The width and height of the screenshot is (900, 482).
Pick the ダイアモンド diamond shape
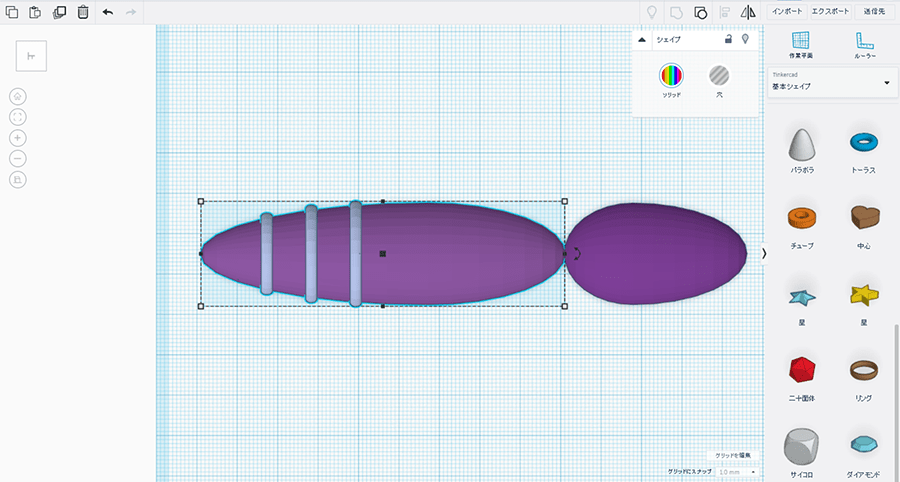pos(864,444)
